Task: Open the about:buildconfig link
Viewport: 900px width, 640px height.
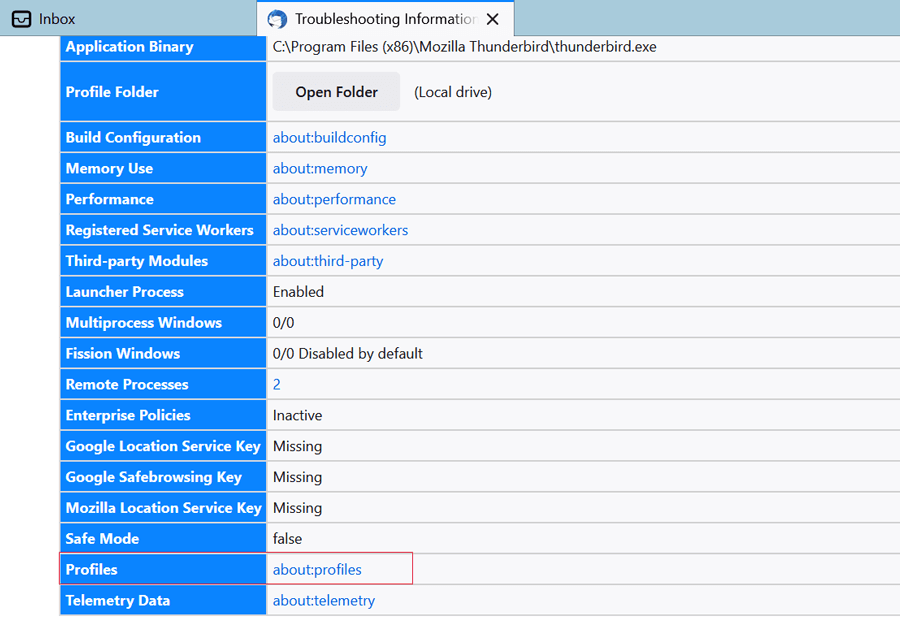Action: click(329, 138)
